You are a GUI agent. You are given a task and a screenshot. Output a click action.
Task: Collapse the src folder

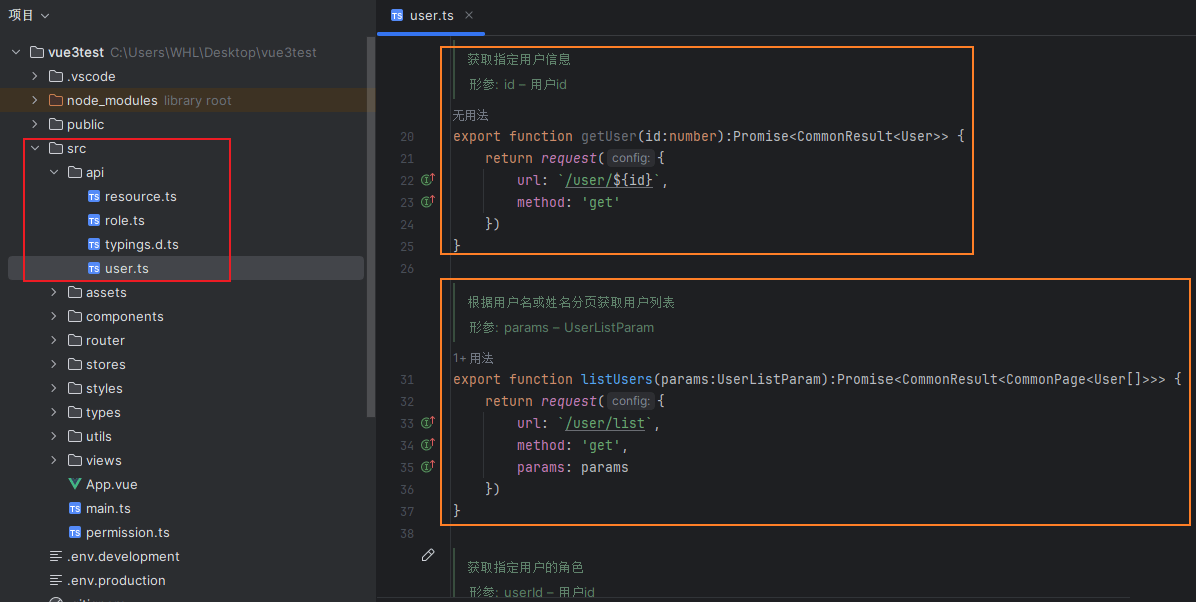[35, 148]
